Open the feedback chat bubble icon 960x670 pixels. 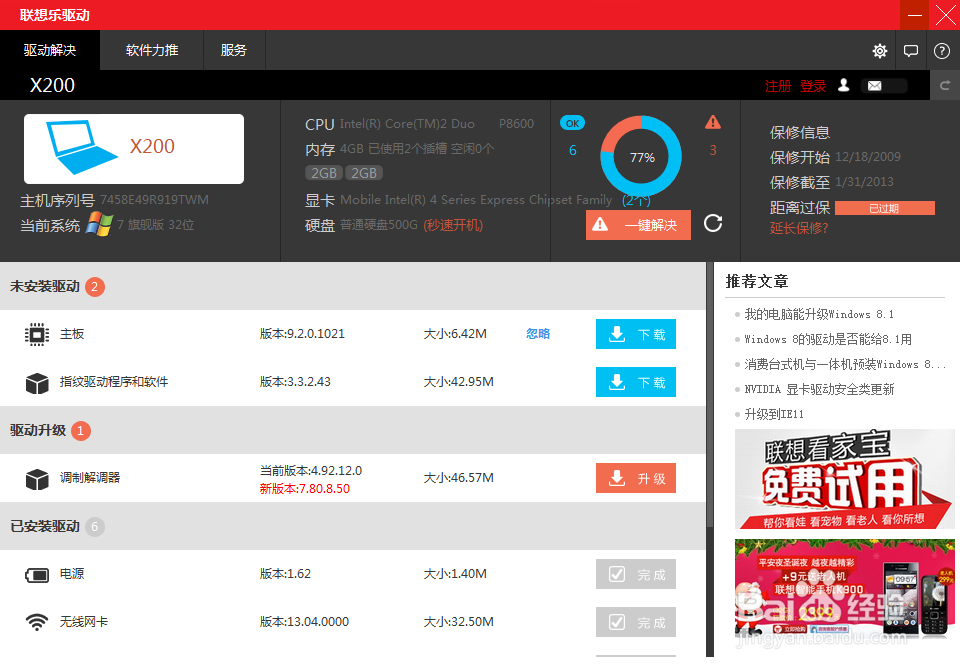click(910, 50)
